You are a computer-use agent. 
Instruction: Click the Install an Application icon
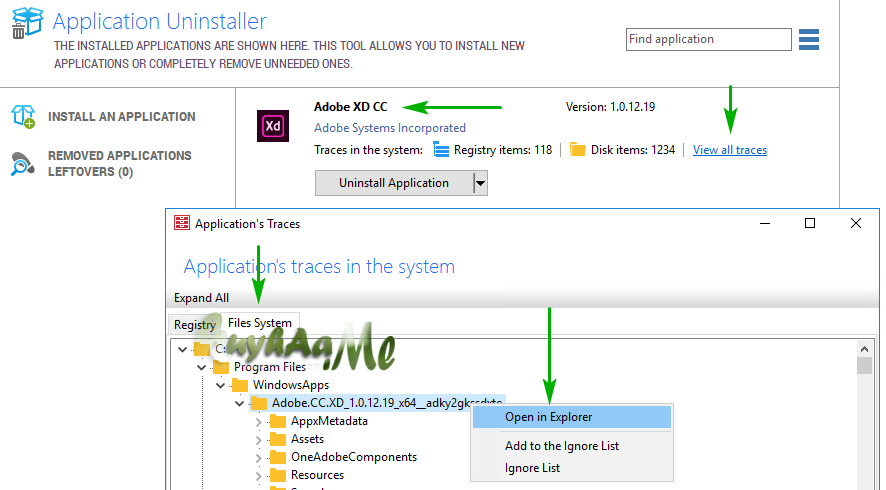pos(23,116)
